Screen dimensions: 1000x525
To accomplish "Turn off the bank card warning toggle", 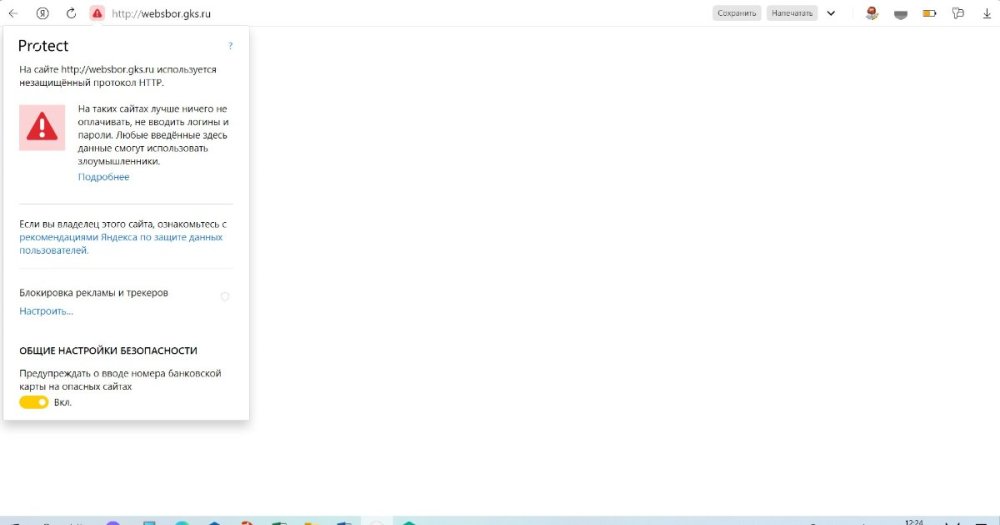I will coord(34,403).
